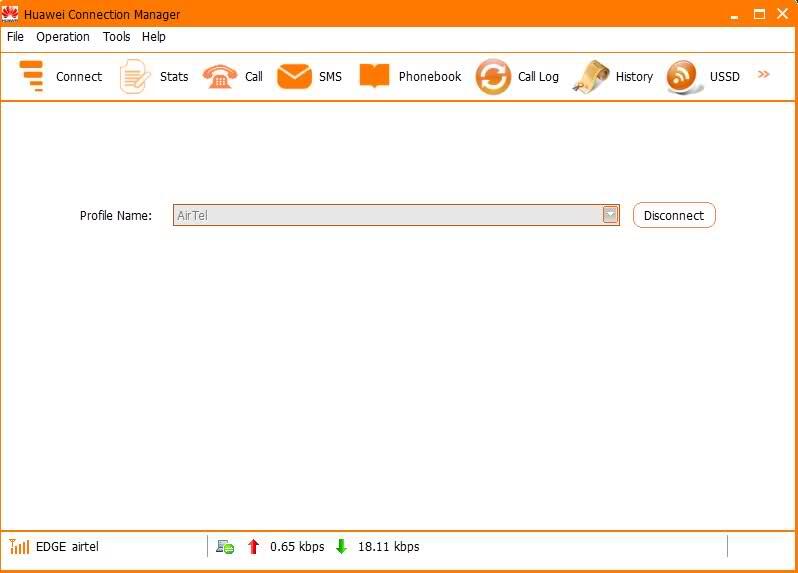Maximize the Huawei Connection Manager window
798x573 pixels.
click(x=759, y=14)
